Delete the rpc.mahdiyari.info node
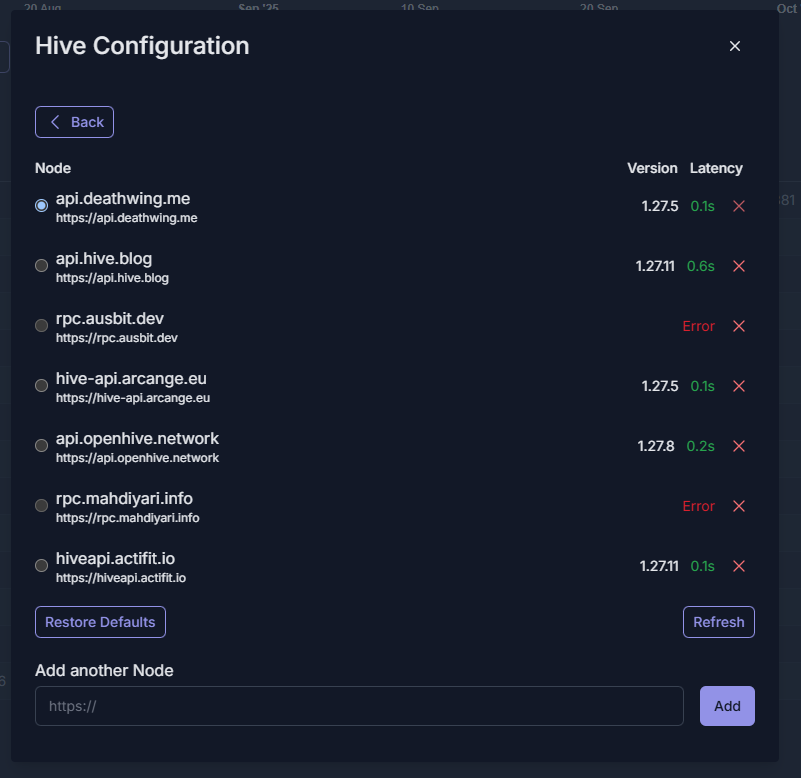801x778 pixels. (x=739, y=506)
